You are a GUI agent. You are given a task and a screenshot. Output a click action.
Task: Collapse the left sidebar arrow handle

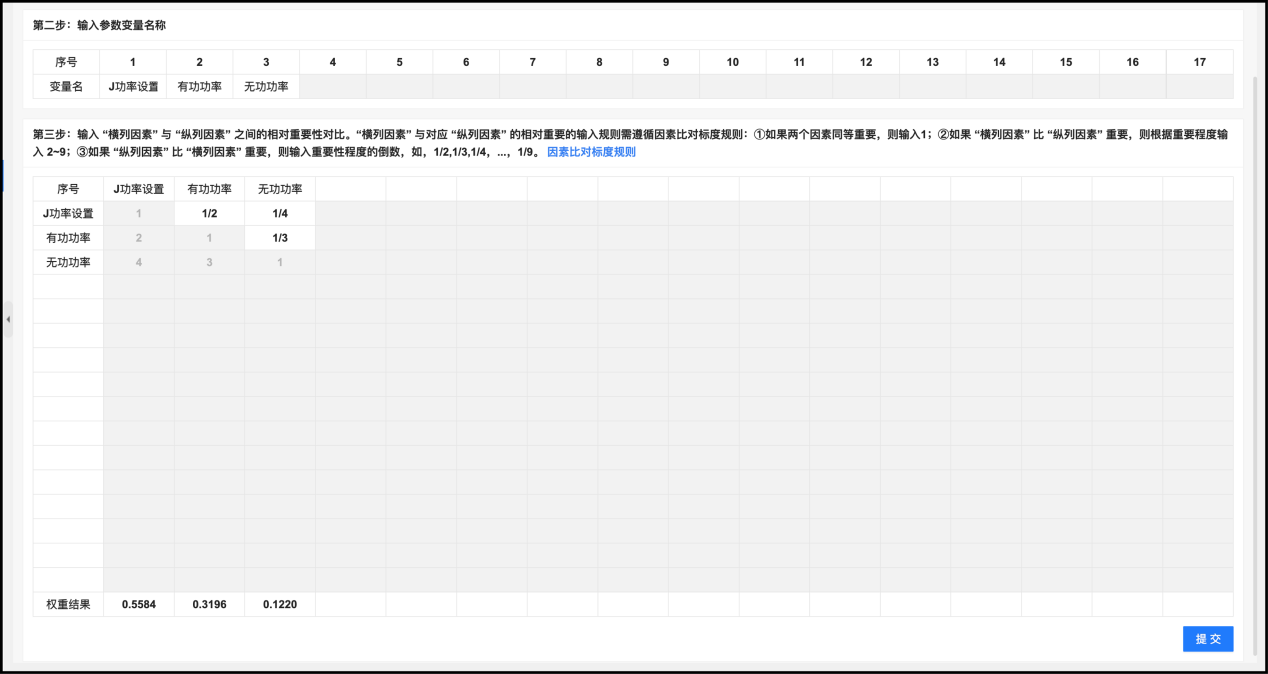(8, 319)
